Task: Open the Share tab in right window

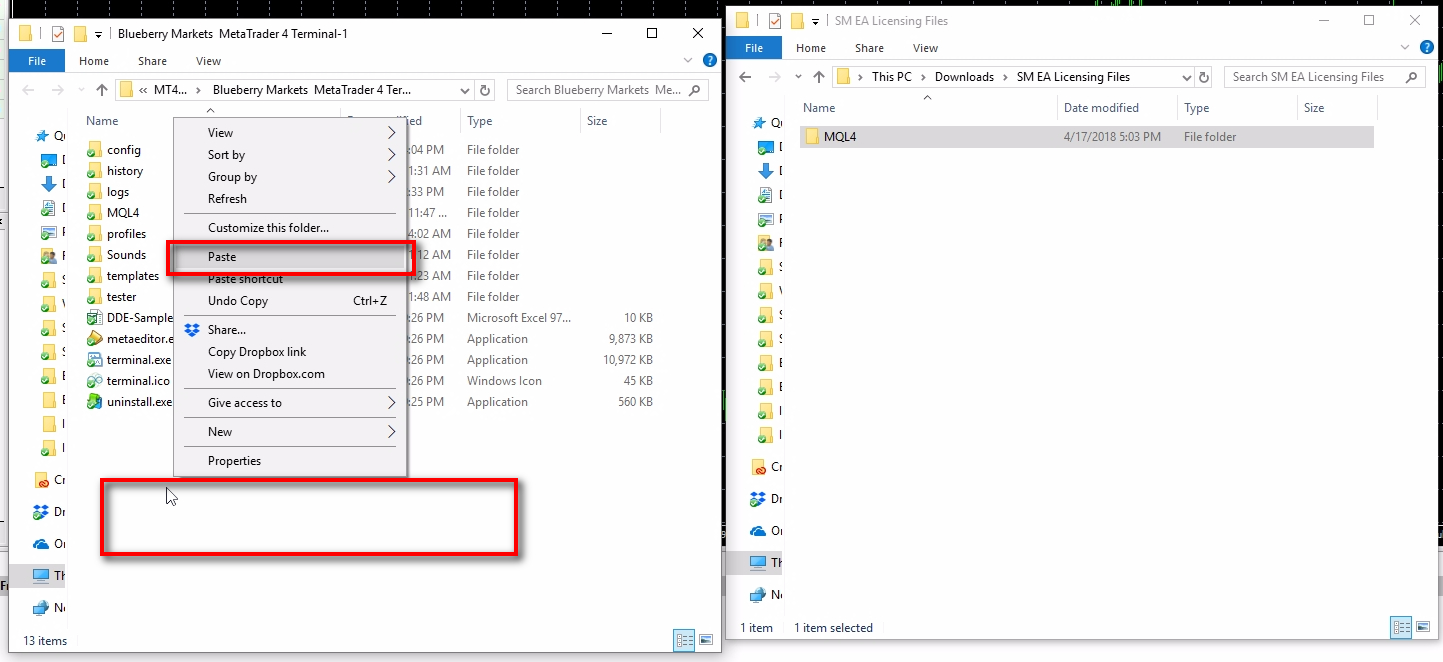Action: (869, 48)
